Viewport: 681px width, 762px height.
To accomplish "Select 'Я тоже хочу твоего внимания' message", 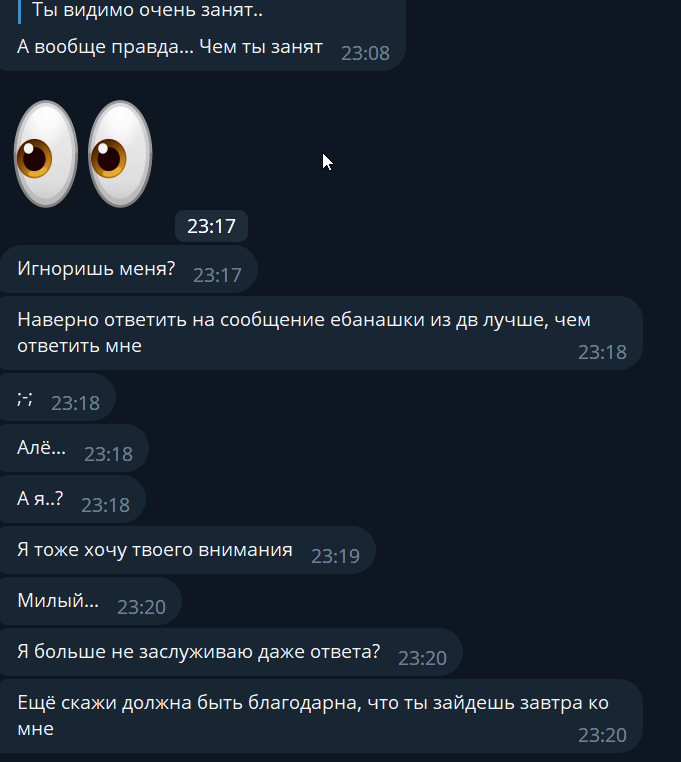I will [x=188, y=550].
